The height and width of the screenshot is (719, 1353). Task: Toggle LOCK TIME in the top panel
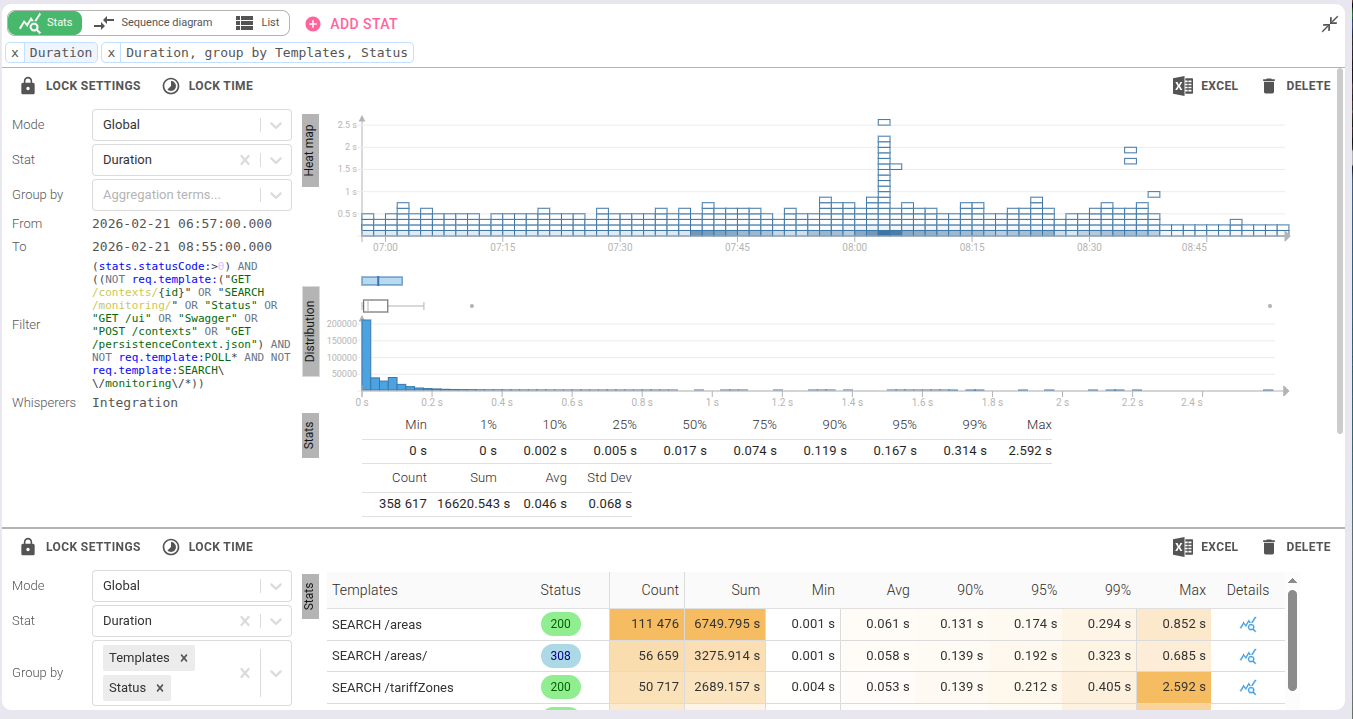click(208, 86)
